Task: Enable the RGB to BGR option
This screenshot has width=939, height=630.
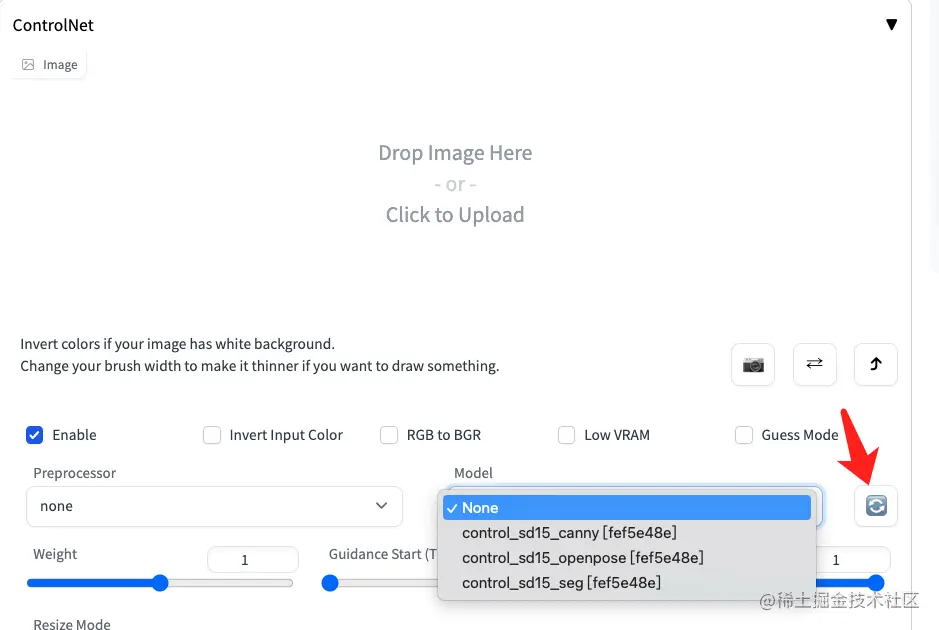Action: coord(389,435)
